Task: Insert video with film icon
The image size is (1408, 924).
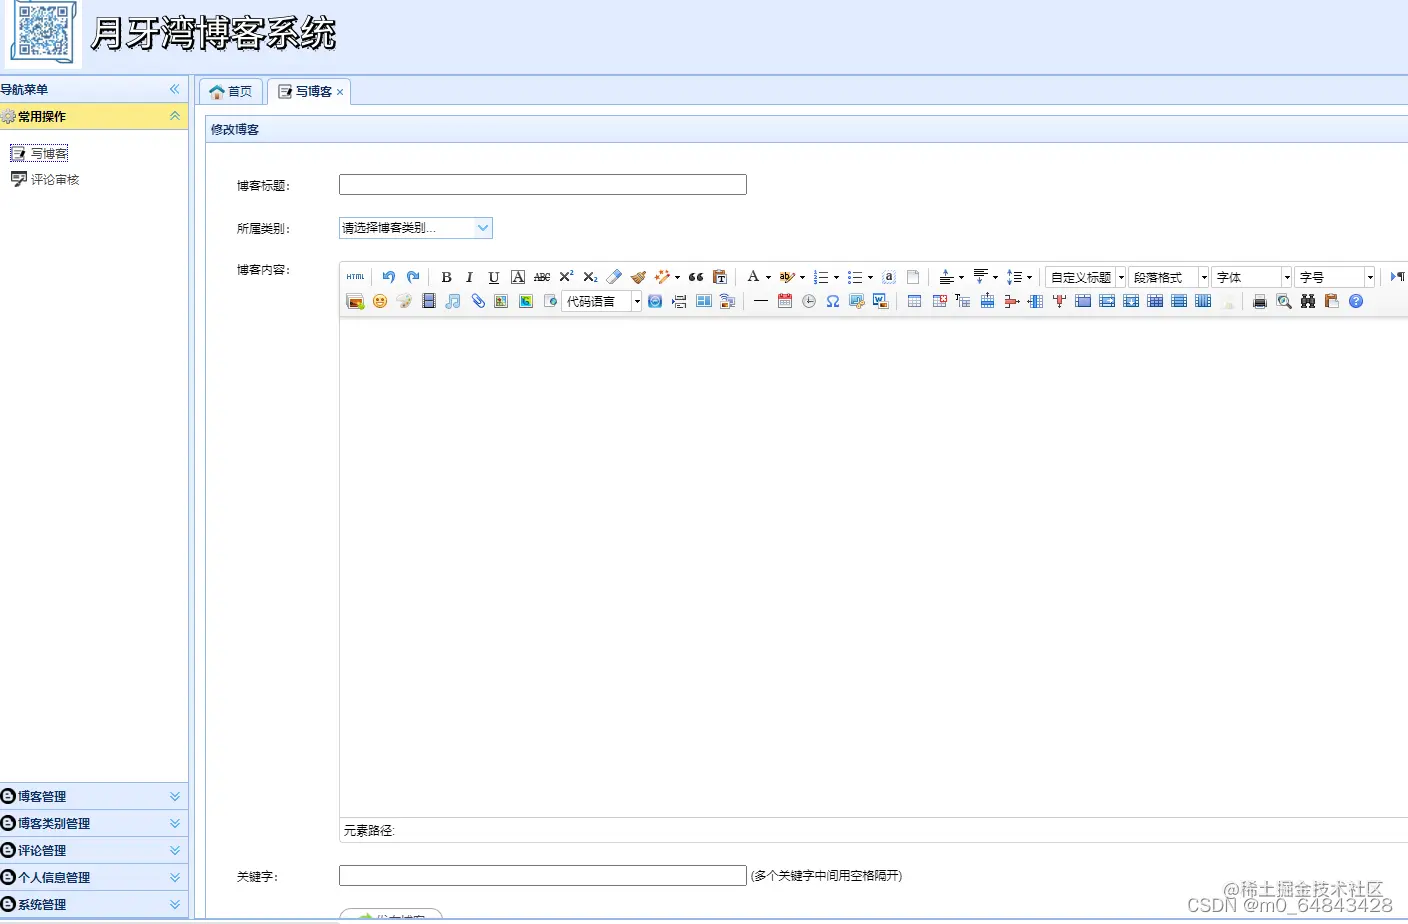Action: (429, 301)
